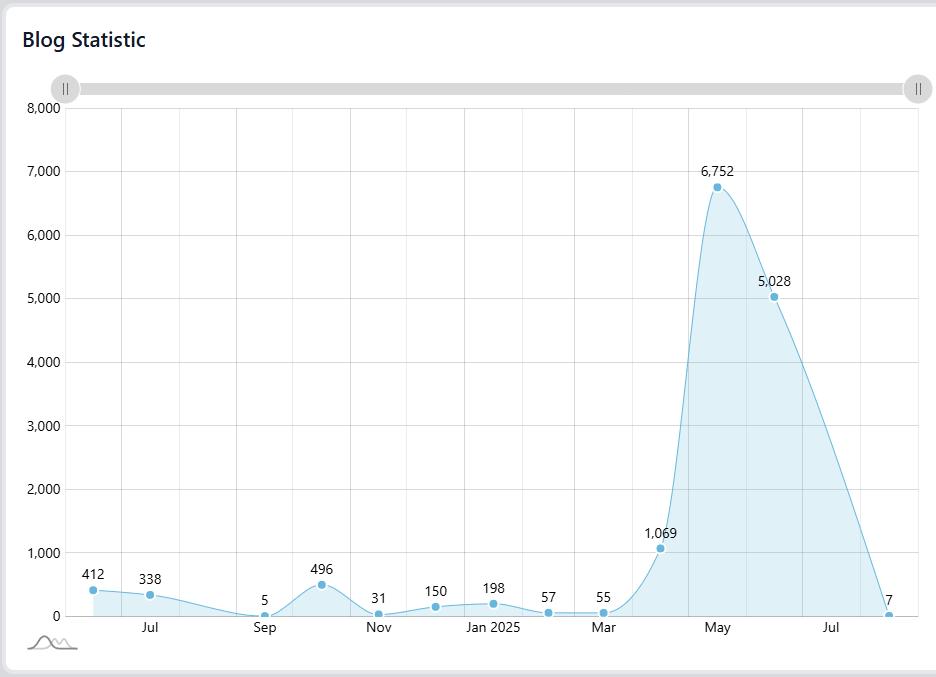
Task: Select the 57 data point marker
Action: coord(548,613)
